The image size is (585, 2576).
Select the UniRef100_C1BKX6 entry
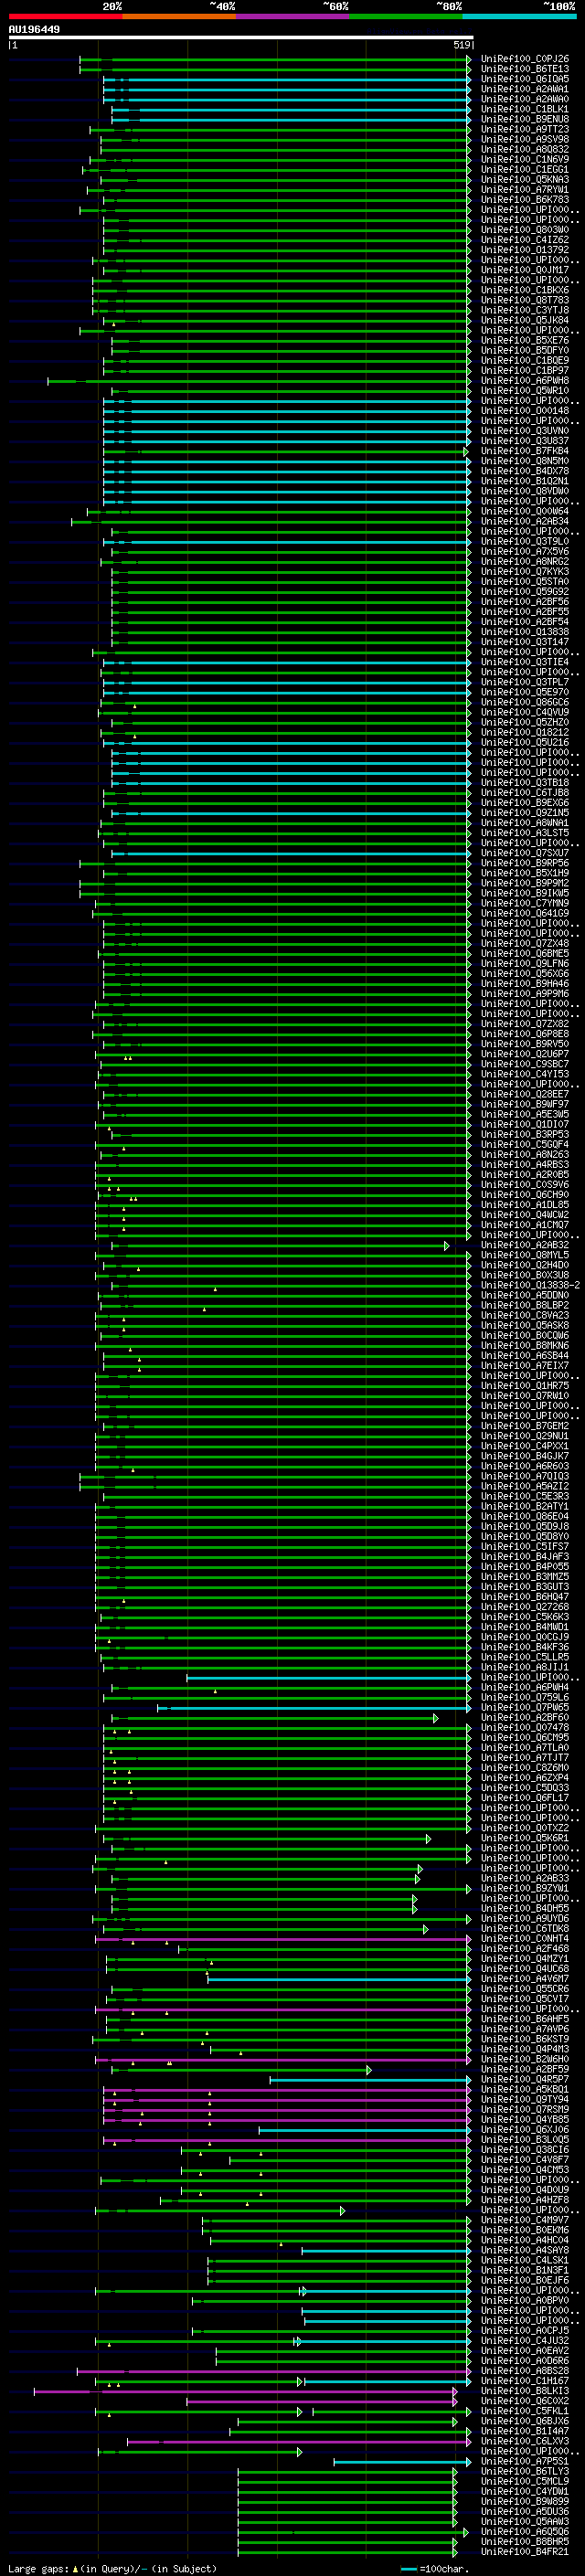(x=524, y=290)
